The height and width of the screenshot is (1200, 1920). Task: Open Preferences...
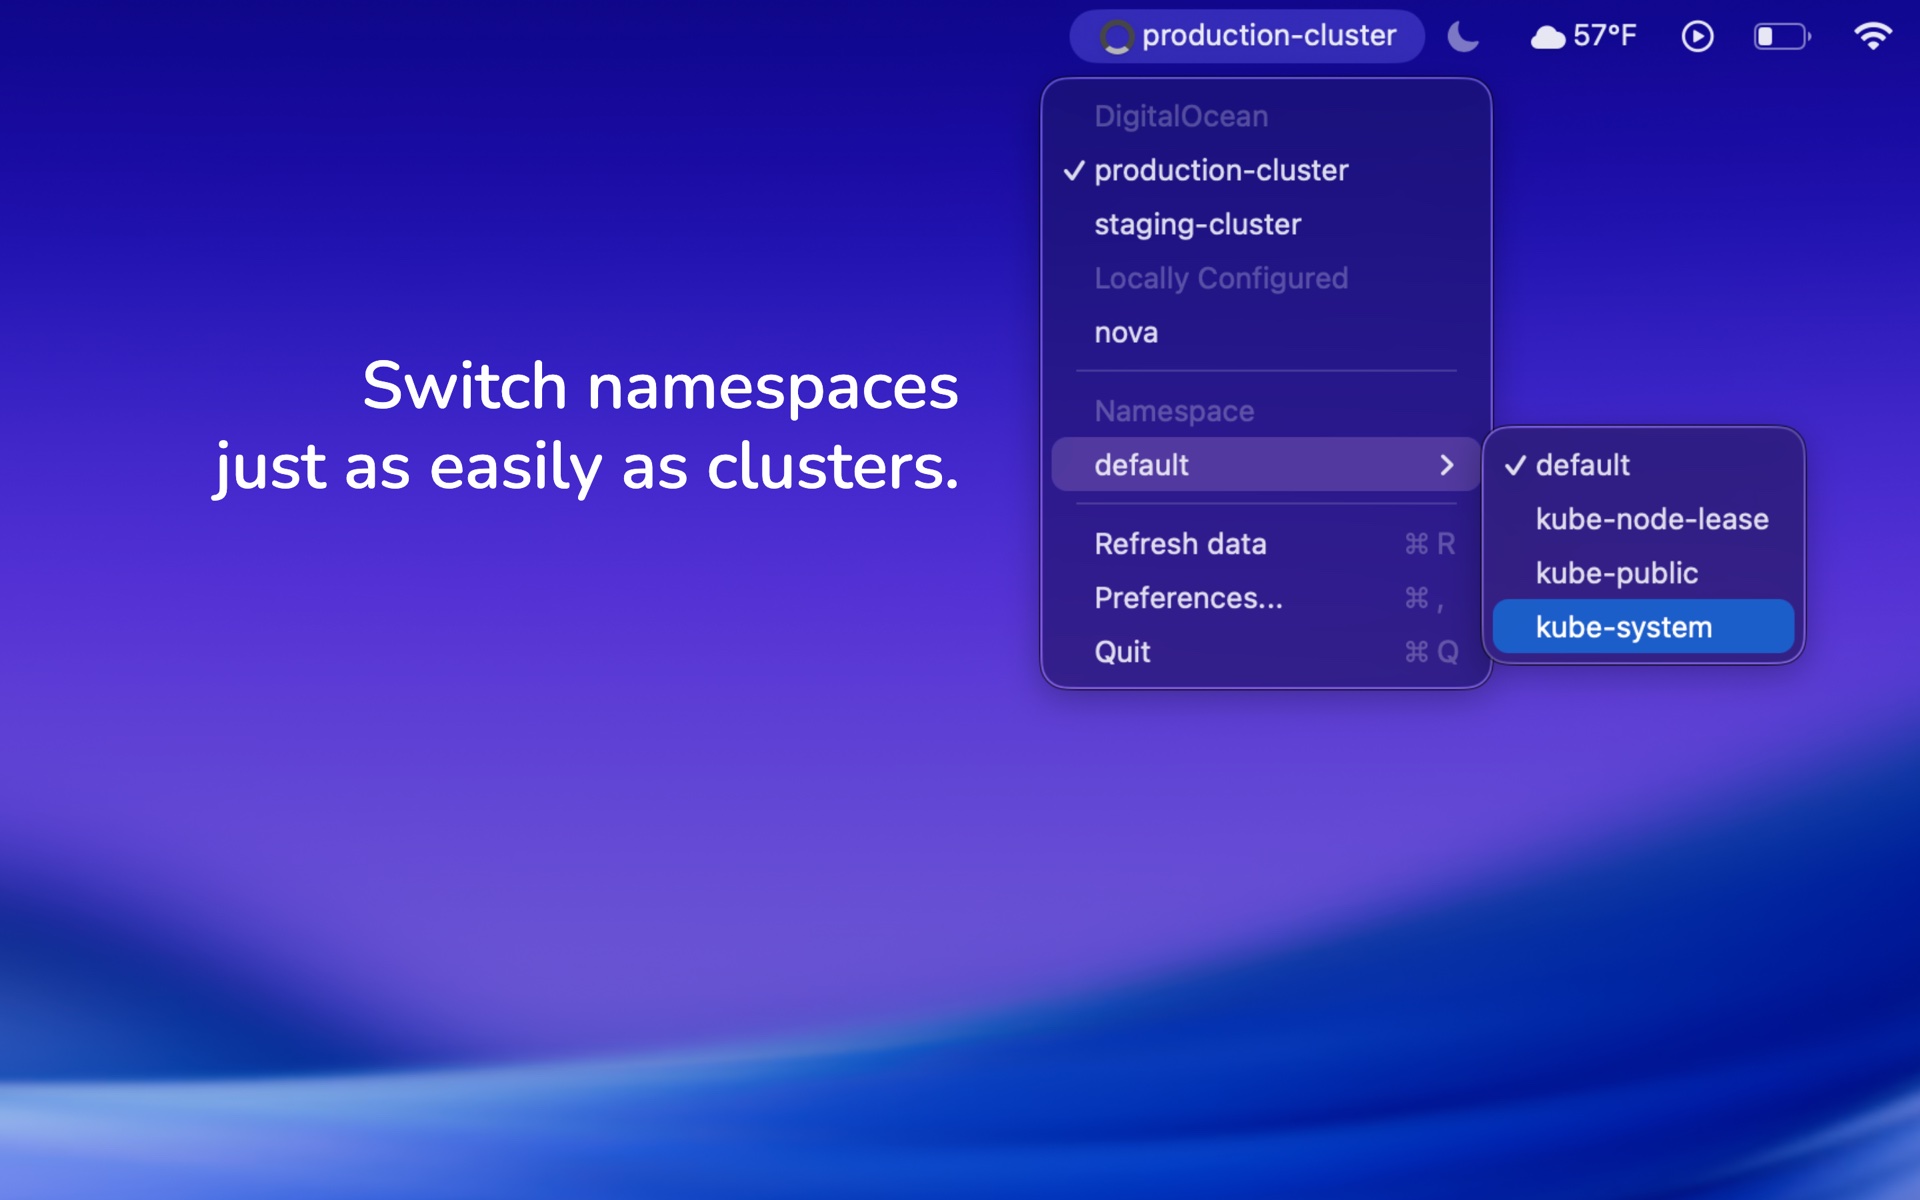point(1266,598)
